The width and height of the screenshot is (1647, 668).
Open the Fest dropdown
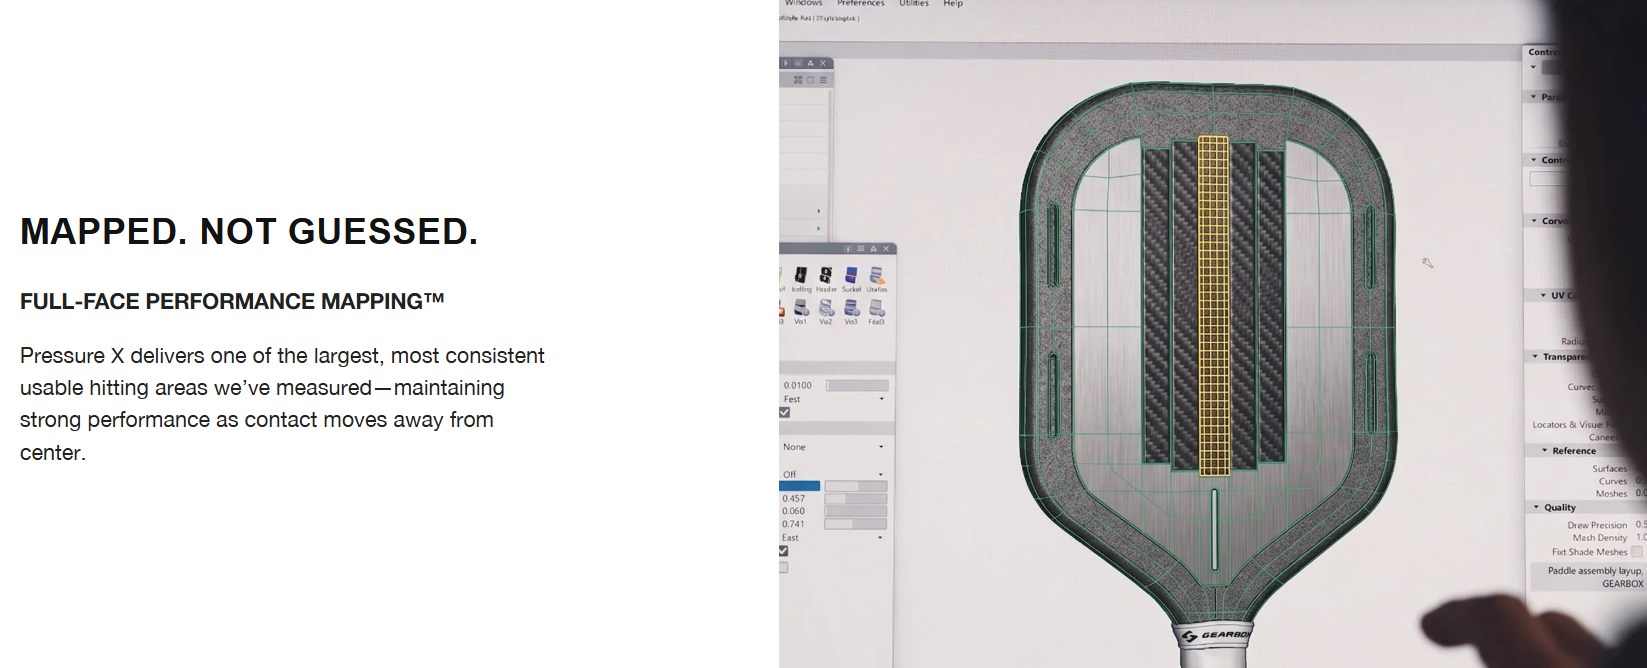coord(834,399)
